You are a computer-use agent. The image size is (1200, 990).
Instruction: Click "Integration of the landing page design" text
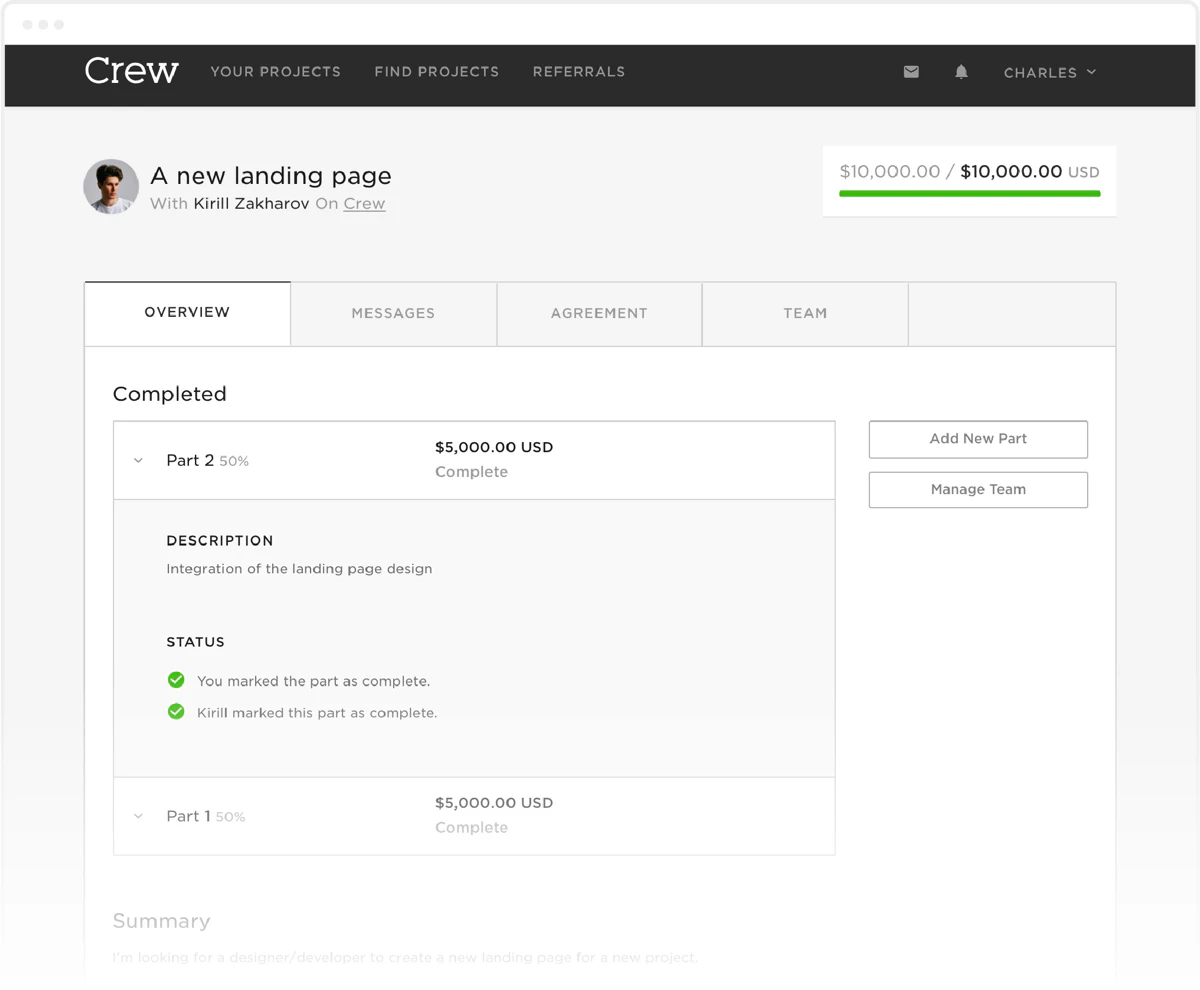point(299,569)
